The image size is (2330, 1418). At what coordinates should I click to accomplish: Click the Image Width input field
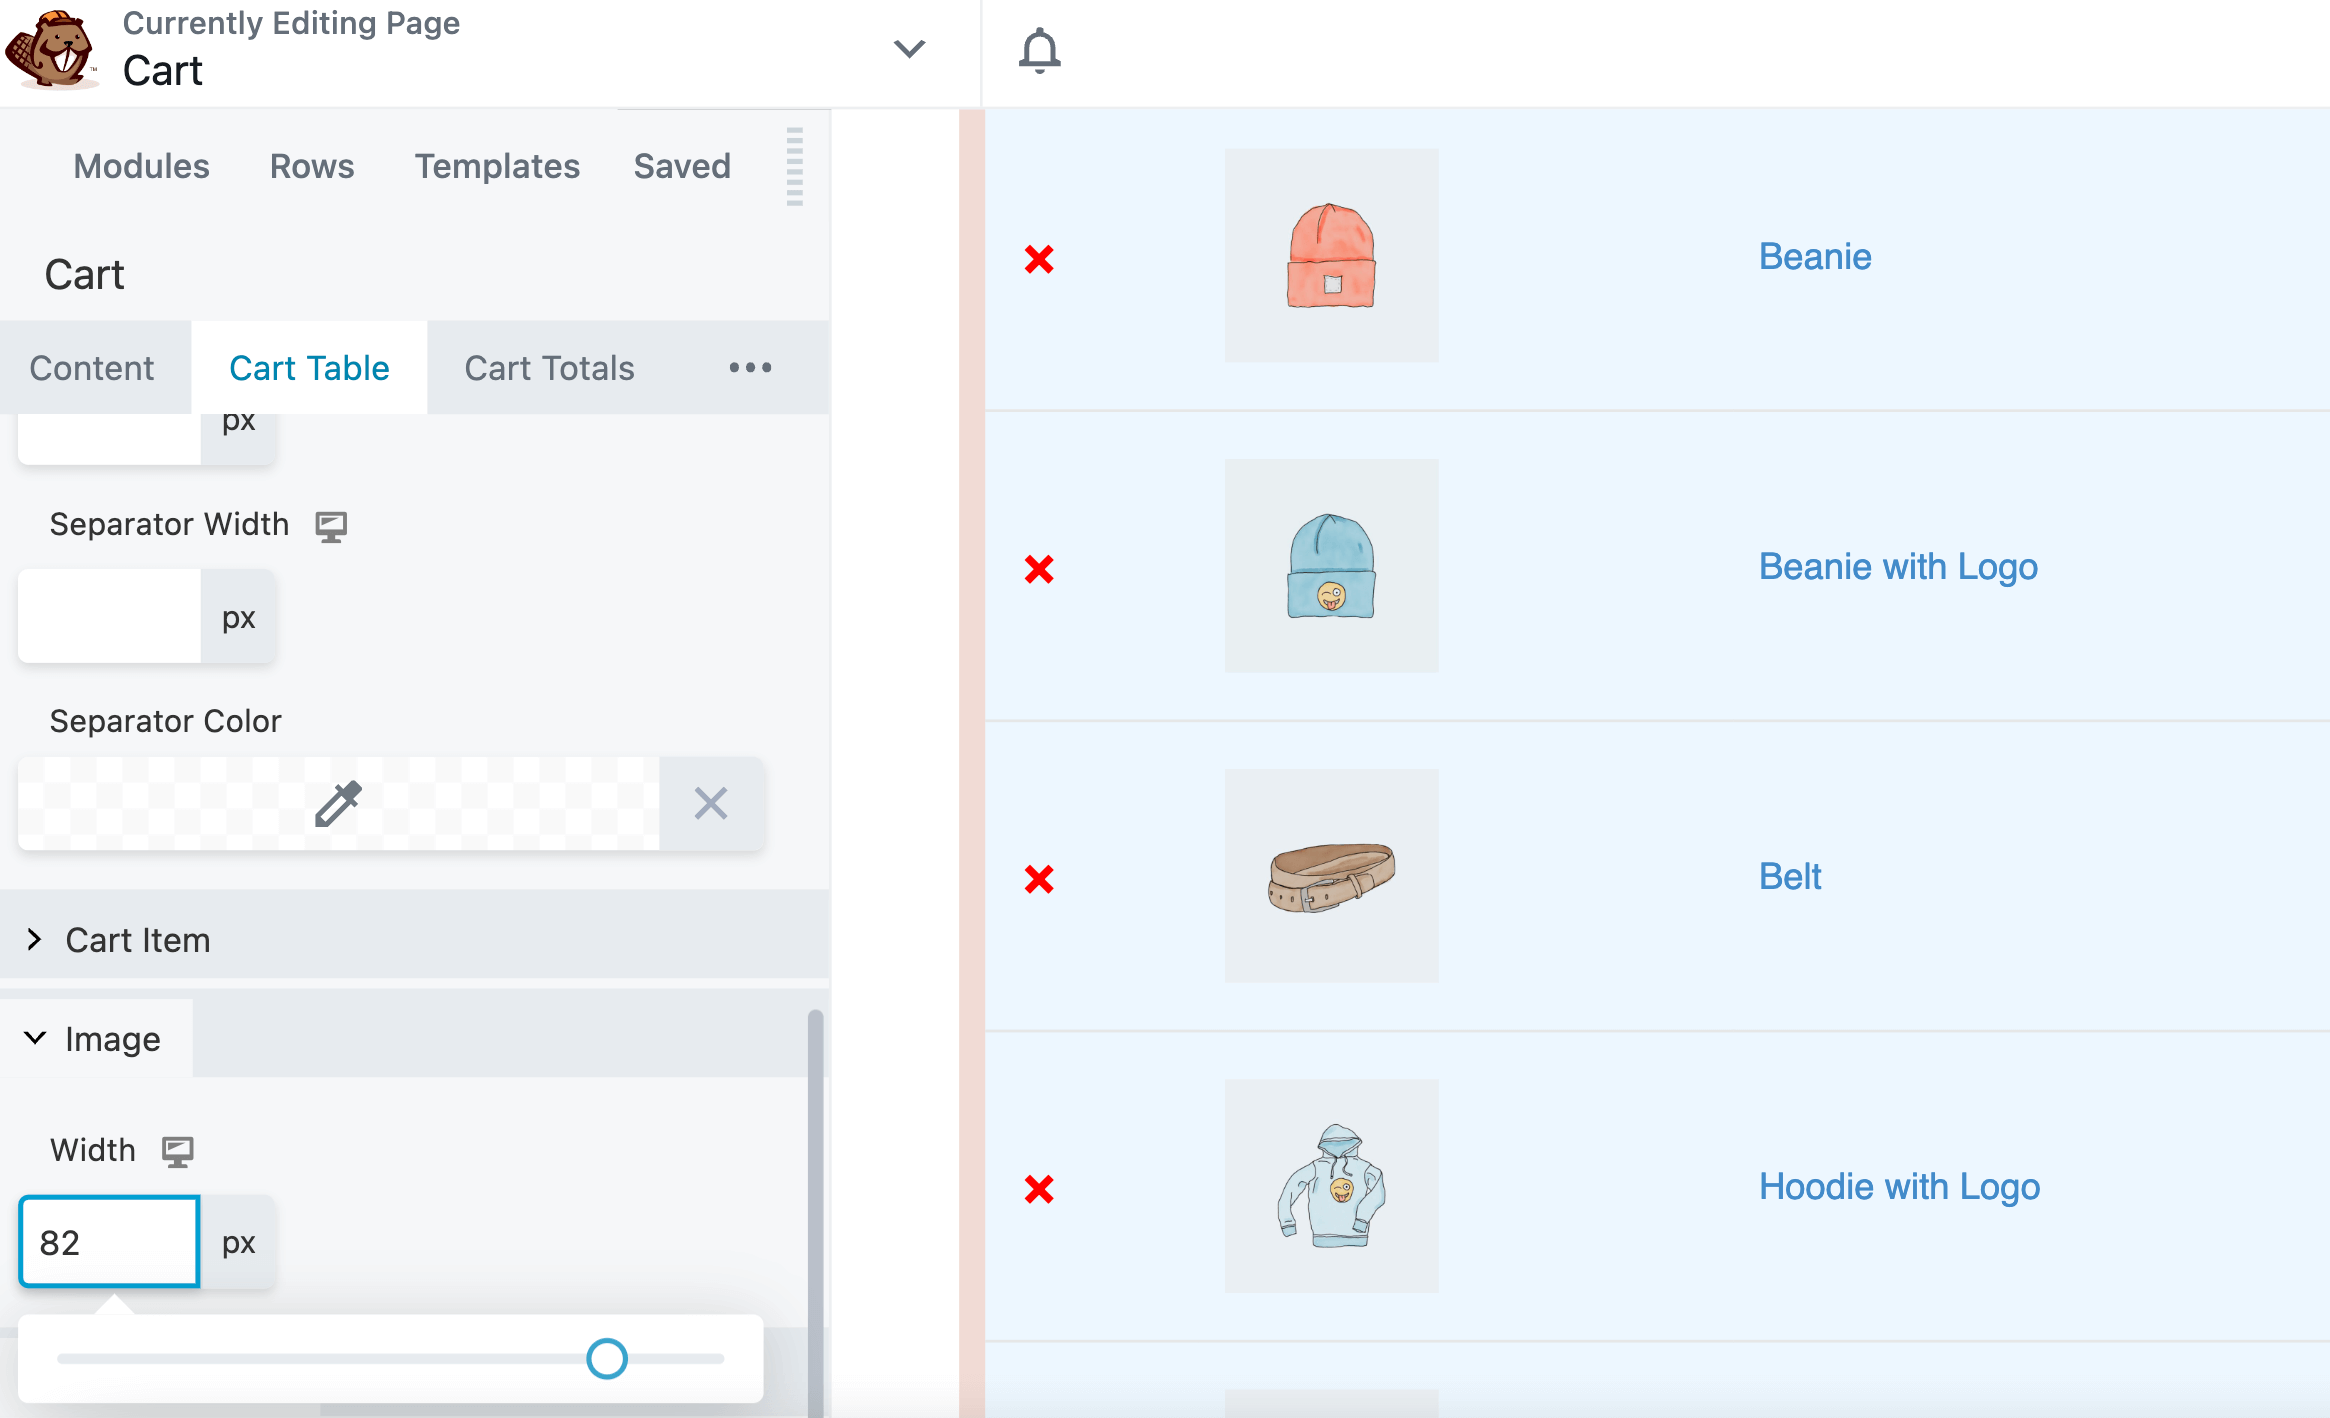(108, 1242)
